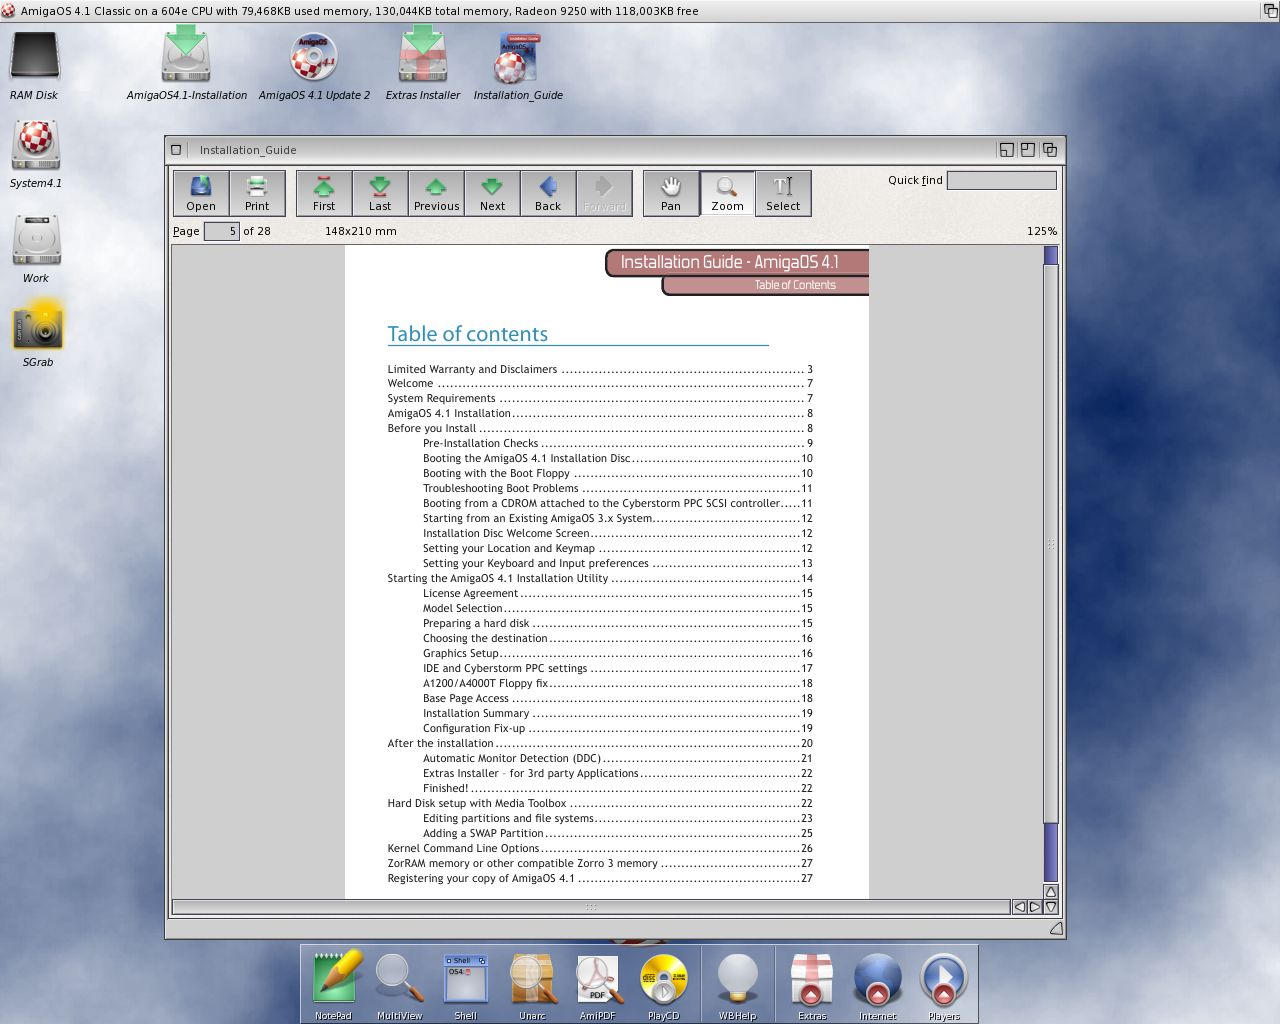Expand the Internet dock drawer
Viewport: 1280px width, 1024px height.
877,985
